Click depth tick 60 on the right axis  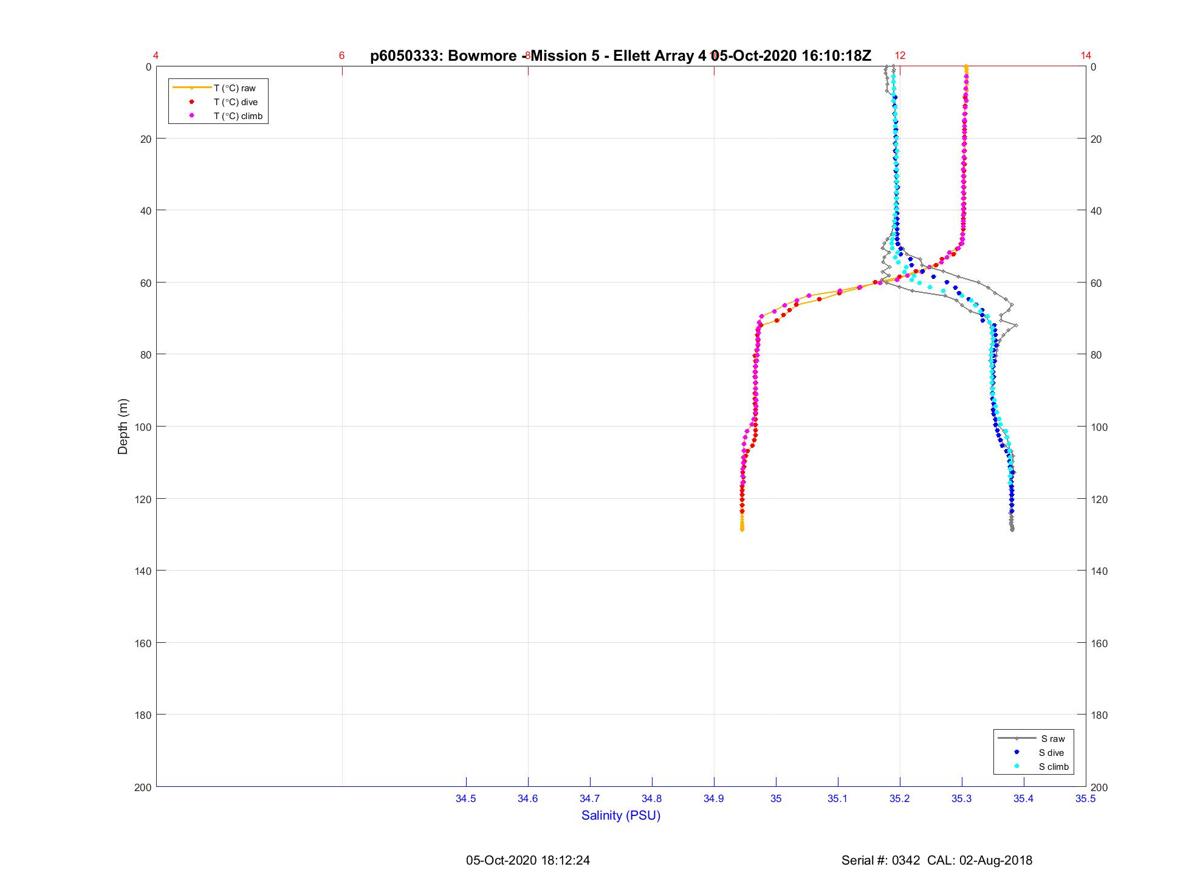pos(1097,283)
